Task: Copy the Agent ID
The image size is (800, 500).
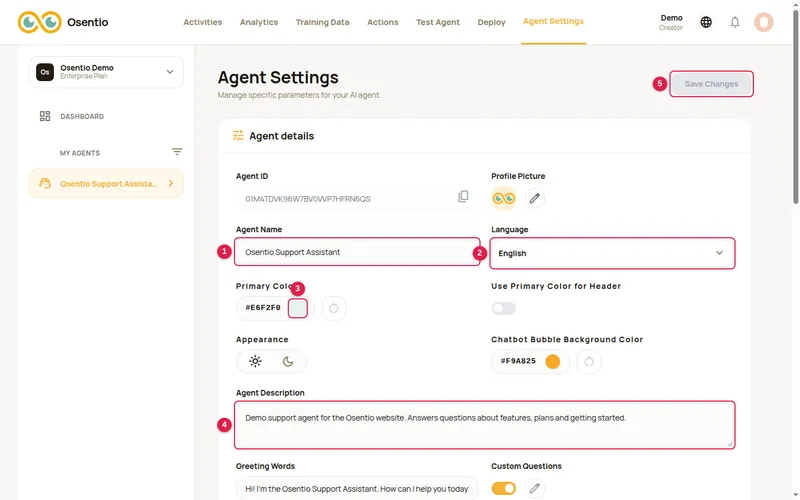Action: (463, 196)
